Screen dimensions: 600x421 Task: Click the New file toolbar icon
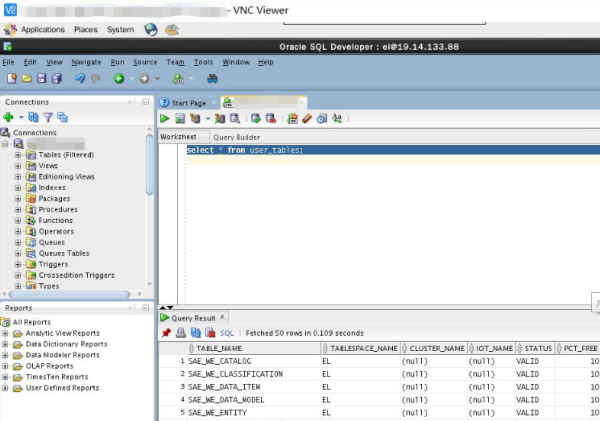(x=12, y=78)
